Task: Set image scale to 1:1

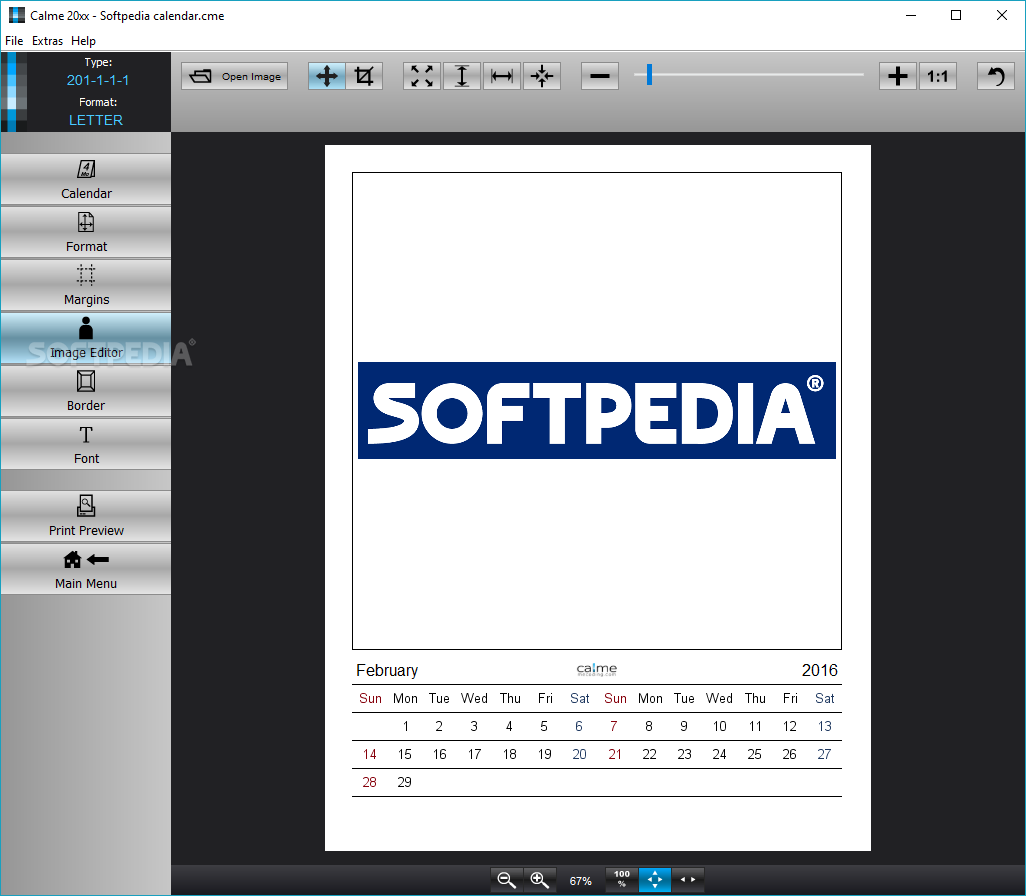Action: tap(938, 76)
